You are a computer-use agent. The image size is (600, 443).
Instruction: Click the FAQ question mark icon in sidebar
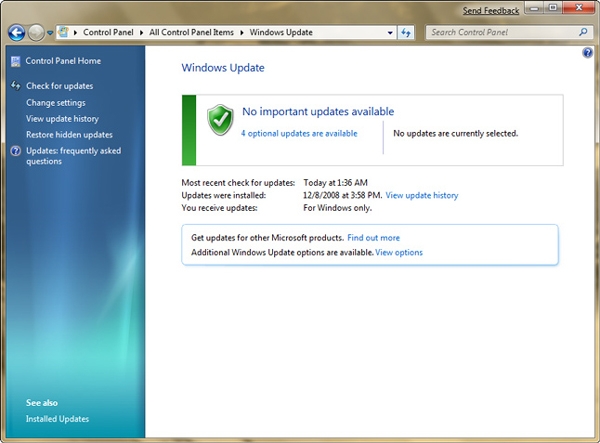[16, 151]
